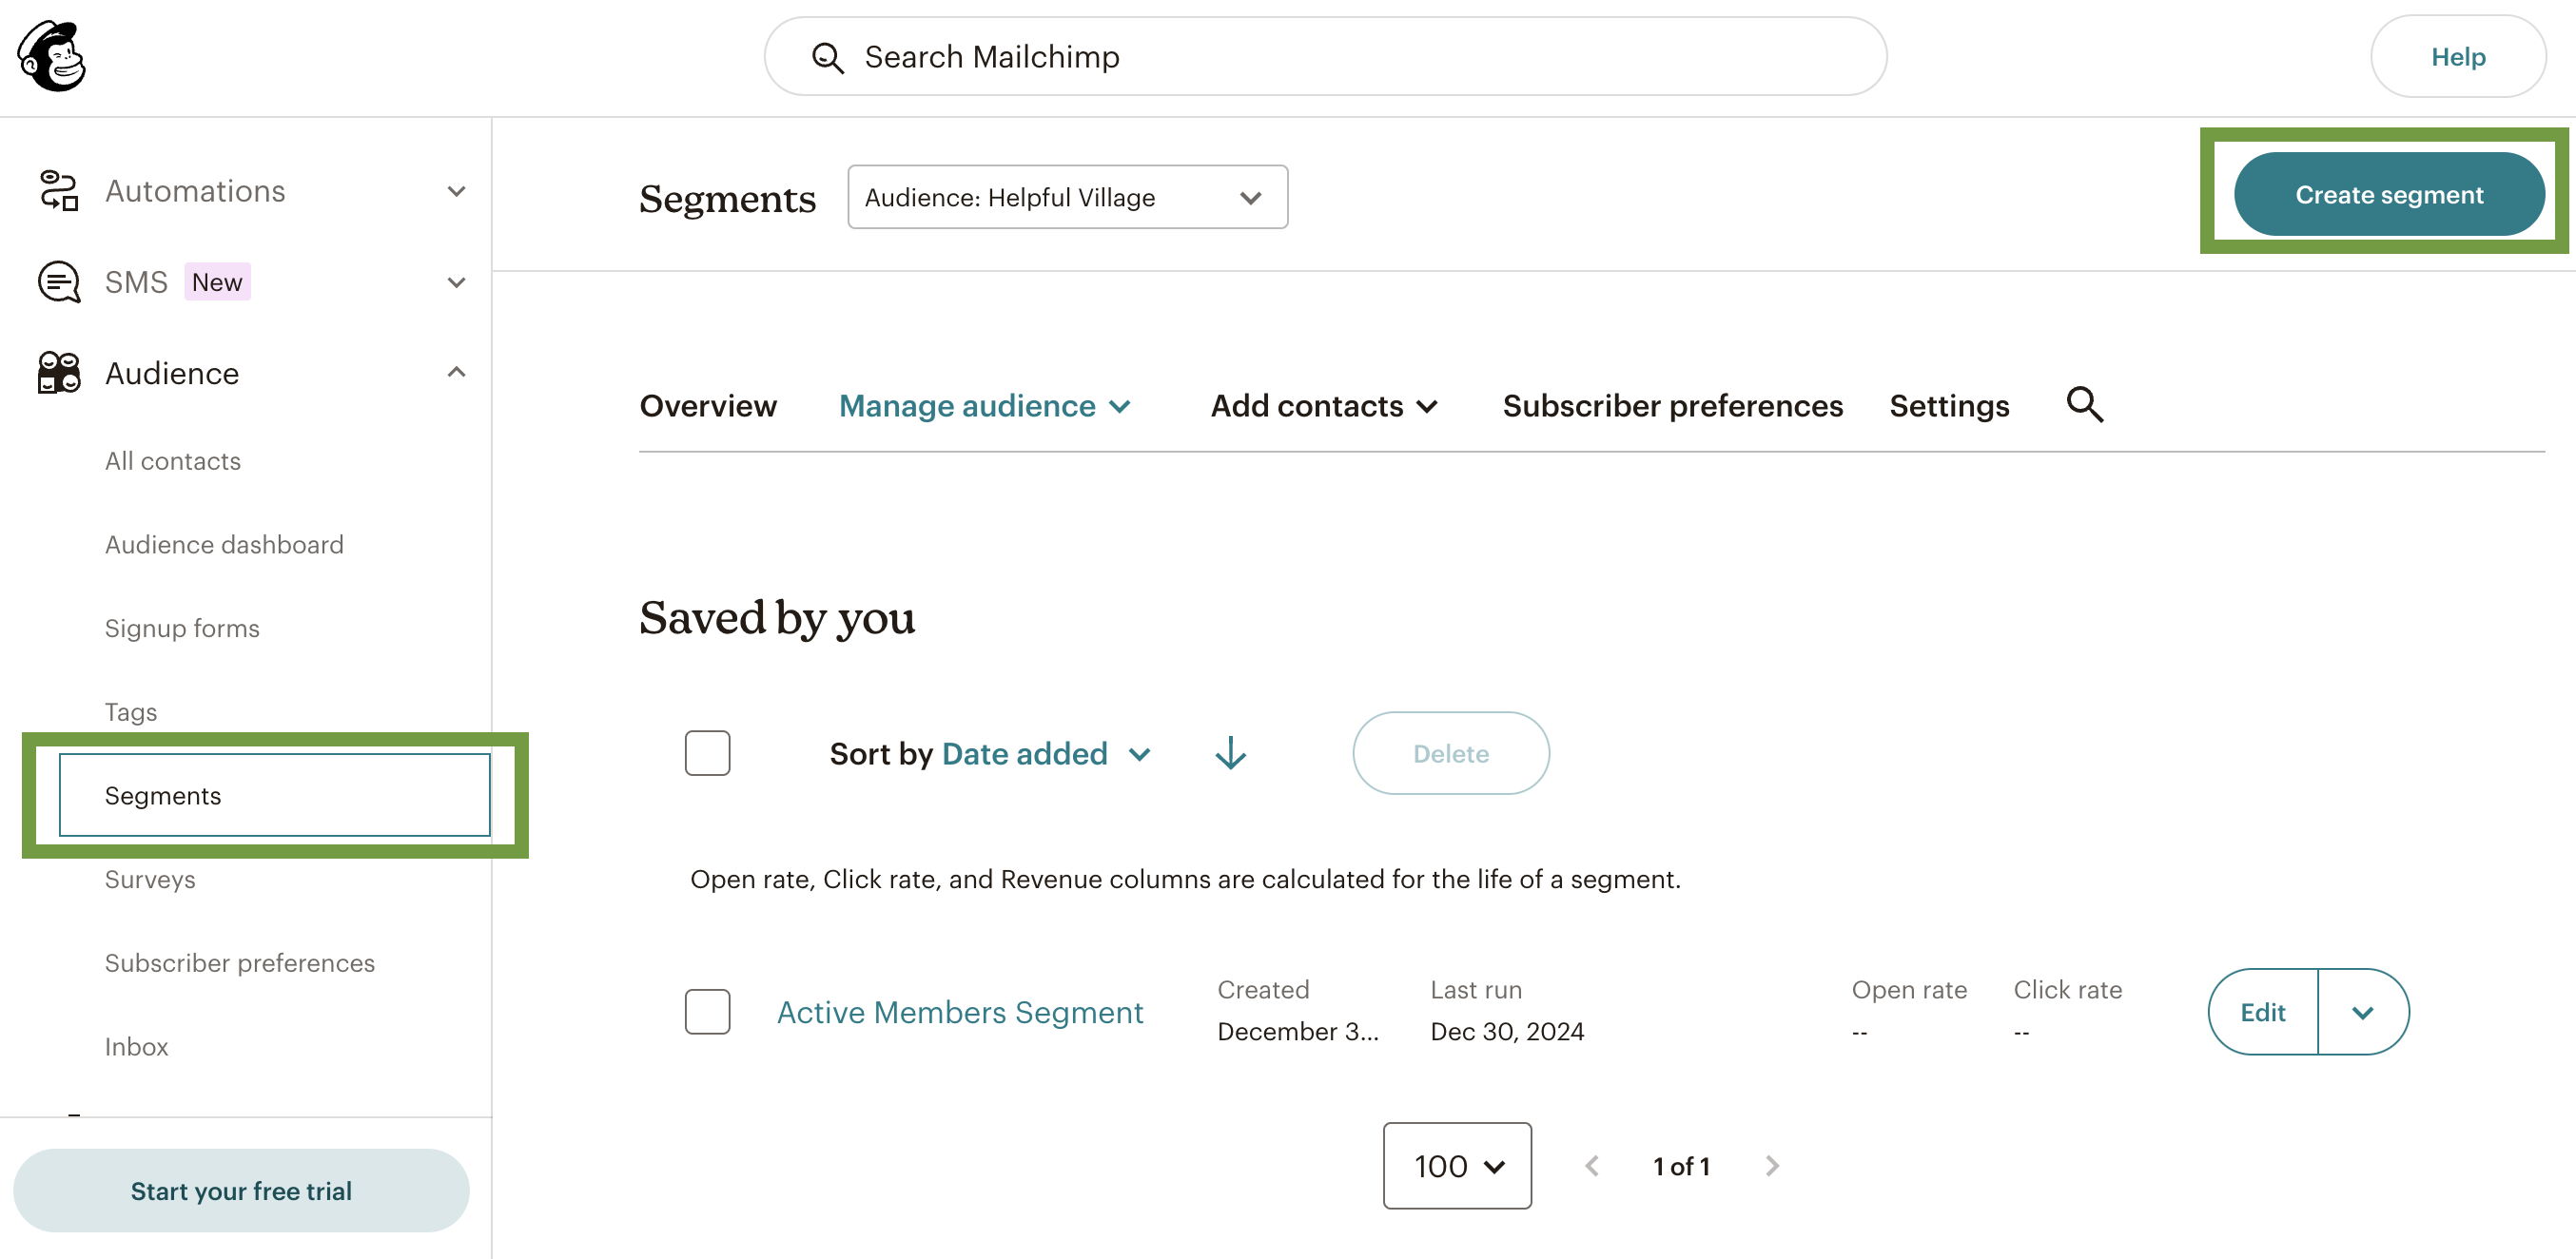Expand the Automations sidebar section
2576x1259 pixels.
[456, 191]
